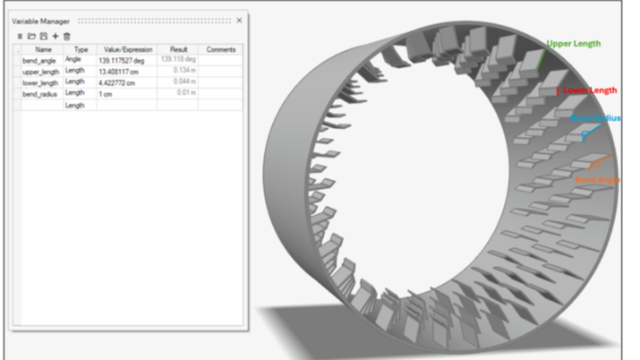Click the Bend Radius label in the viewport
This screenshot has height=360, width=640.
click(x=596, y=118)
